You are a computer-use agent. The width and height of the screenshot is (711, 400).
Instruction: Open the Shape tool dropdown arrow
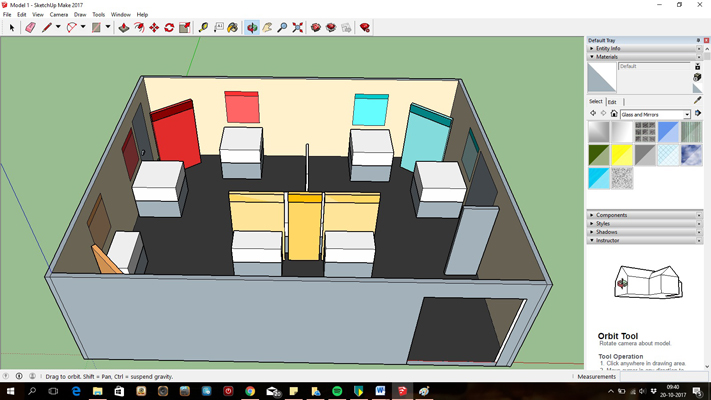coord(108,27)
